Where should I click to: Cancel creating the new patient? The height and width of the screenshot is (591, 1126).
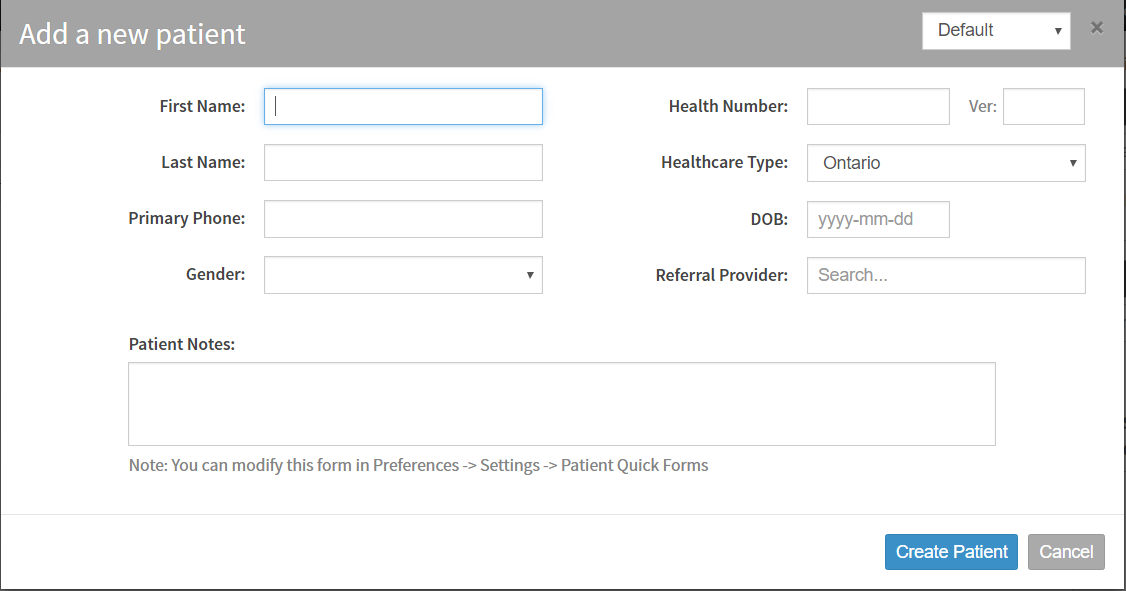1066,551
